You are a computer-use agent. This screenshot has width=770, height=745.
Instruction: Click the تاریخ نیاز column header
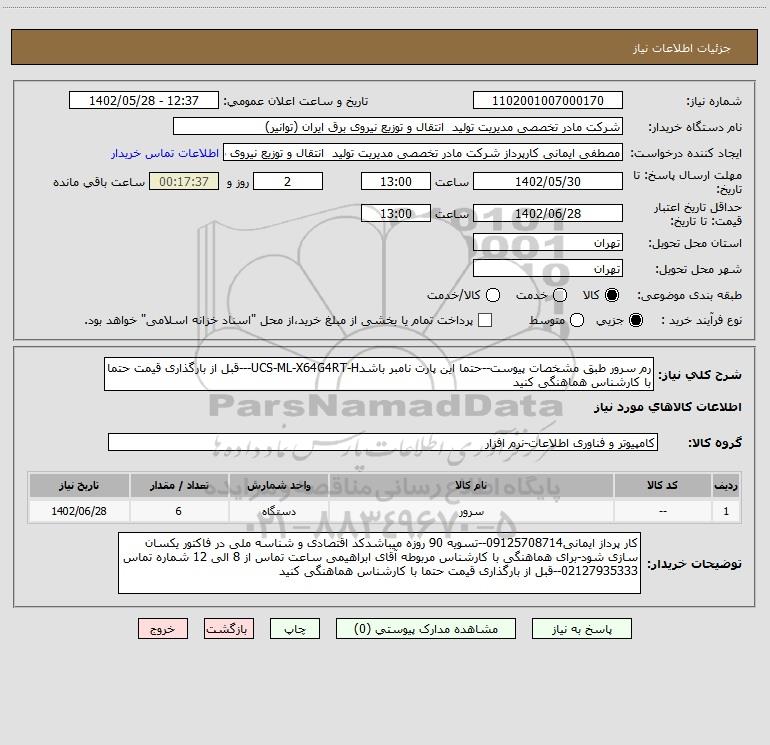point(79,485)
